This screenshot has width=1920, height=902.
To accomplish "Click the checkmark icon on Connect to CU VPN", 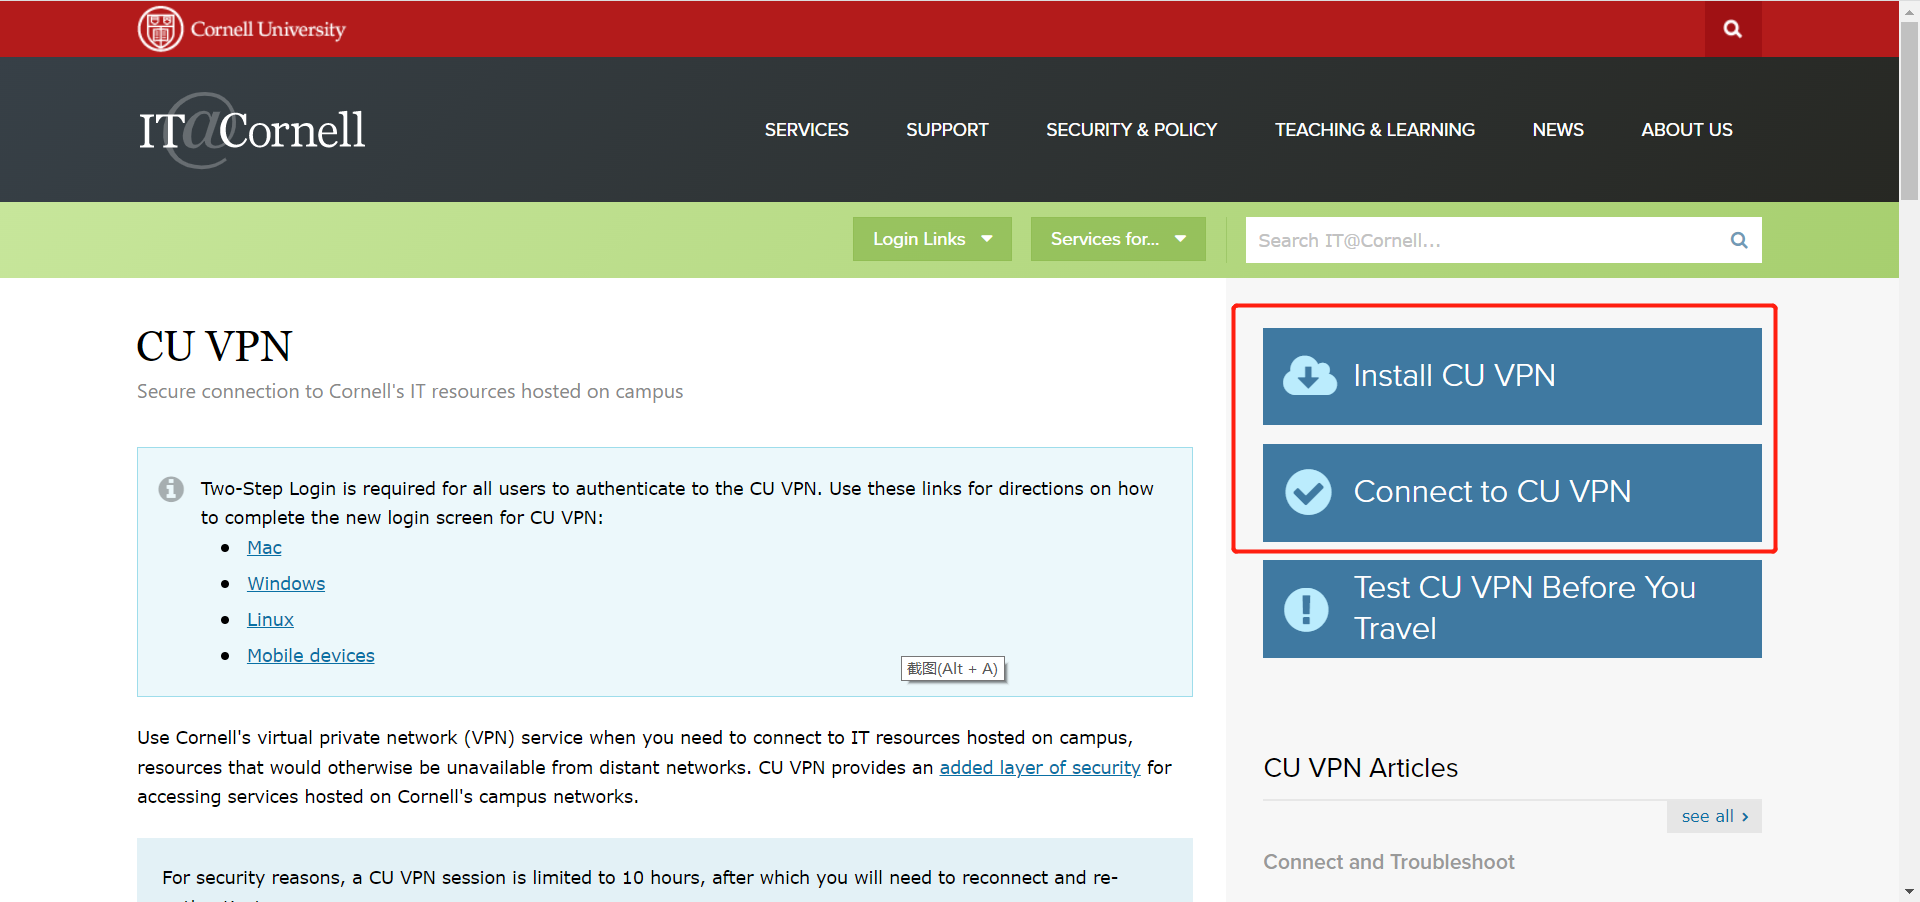I will coord(1308,492).
